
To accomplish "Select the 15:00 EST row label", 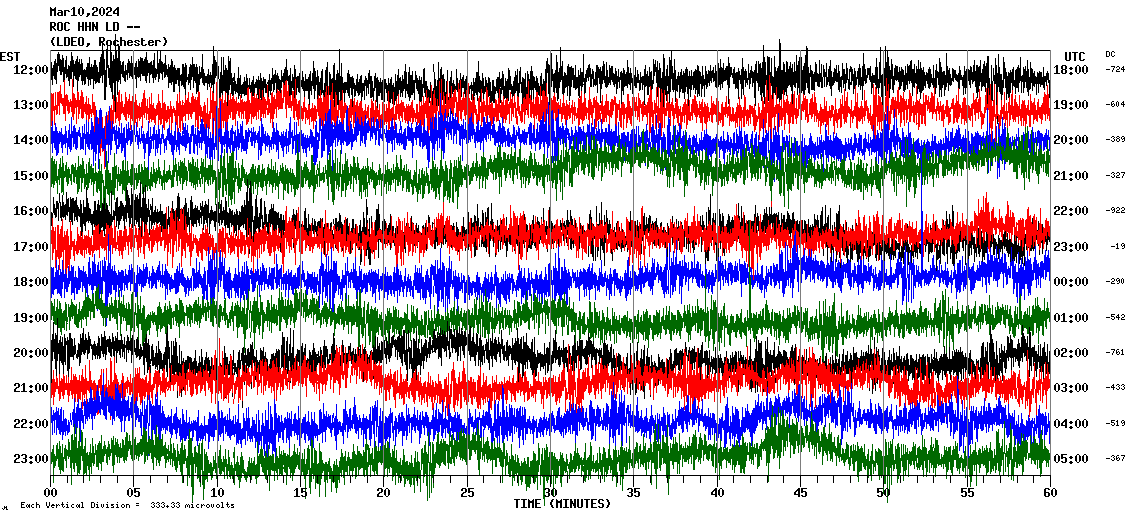I will [x=31, y=176].
